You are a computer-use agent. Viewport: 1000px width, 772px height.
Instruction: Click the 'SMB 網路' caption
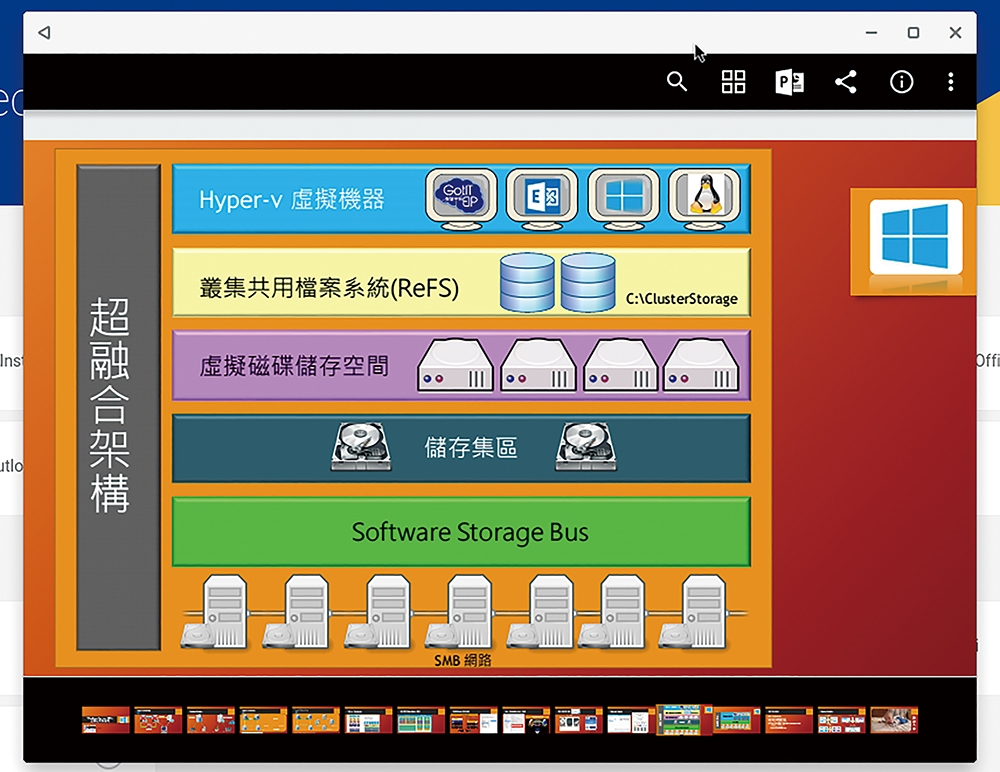pos(462,660)
